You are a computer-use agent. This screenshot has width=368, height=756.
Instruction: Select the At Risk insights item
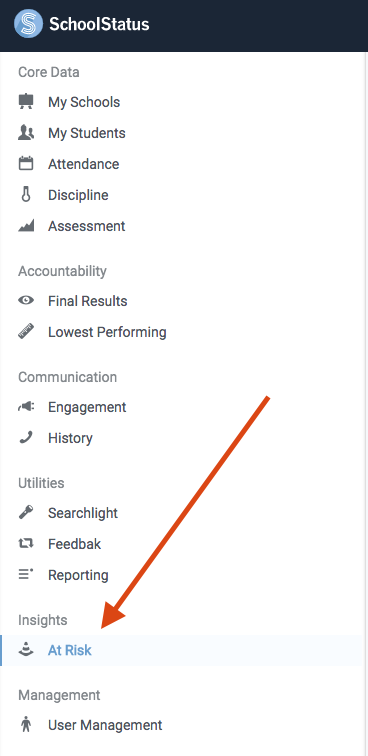coord(181,650)
